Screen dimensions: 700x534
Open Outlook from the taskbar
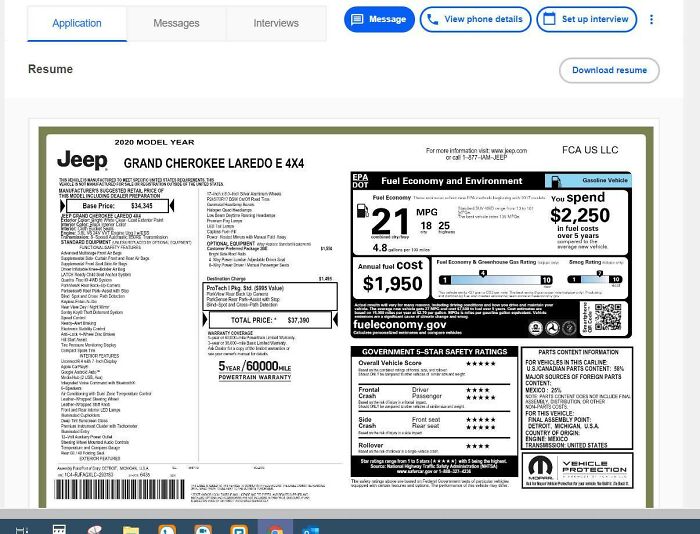click(310, 529)
